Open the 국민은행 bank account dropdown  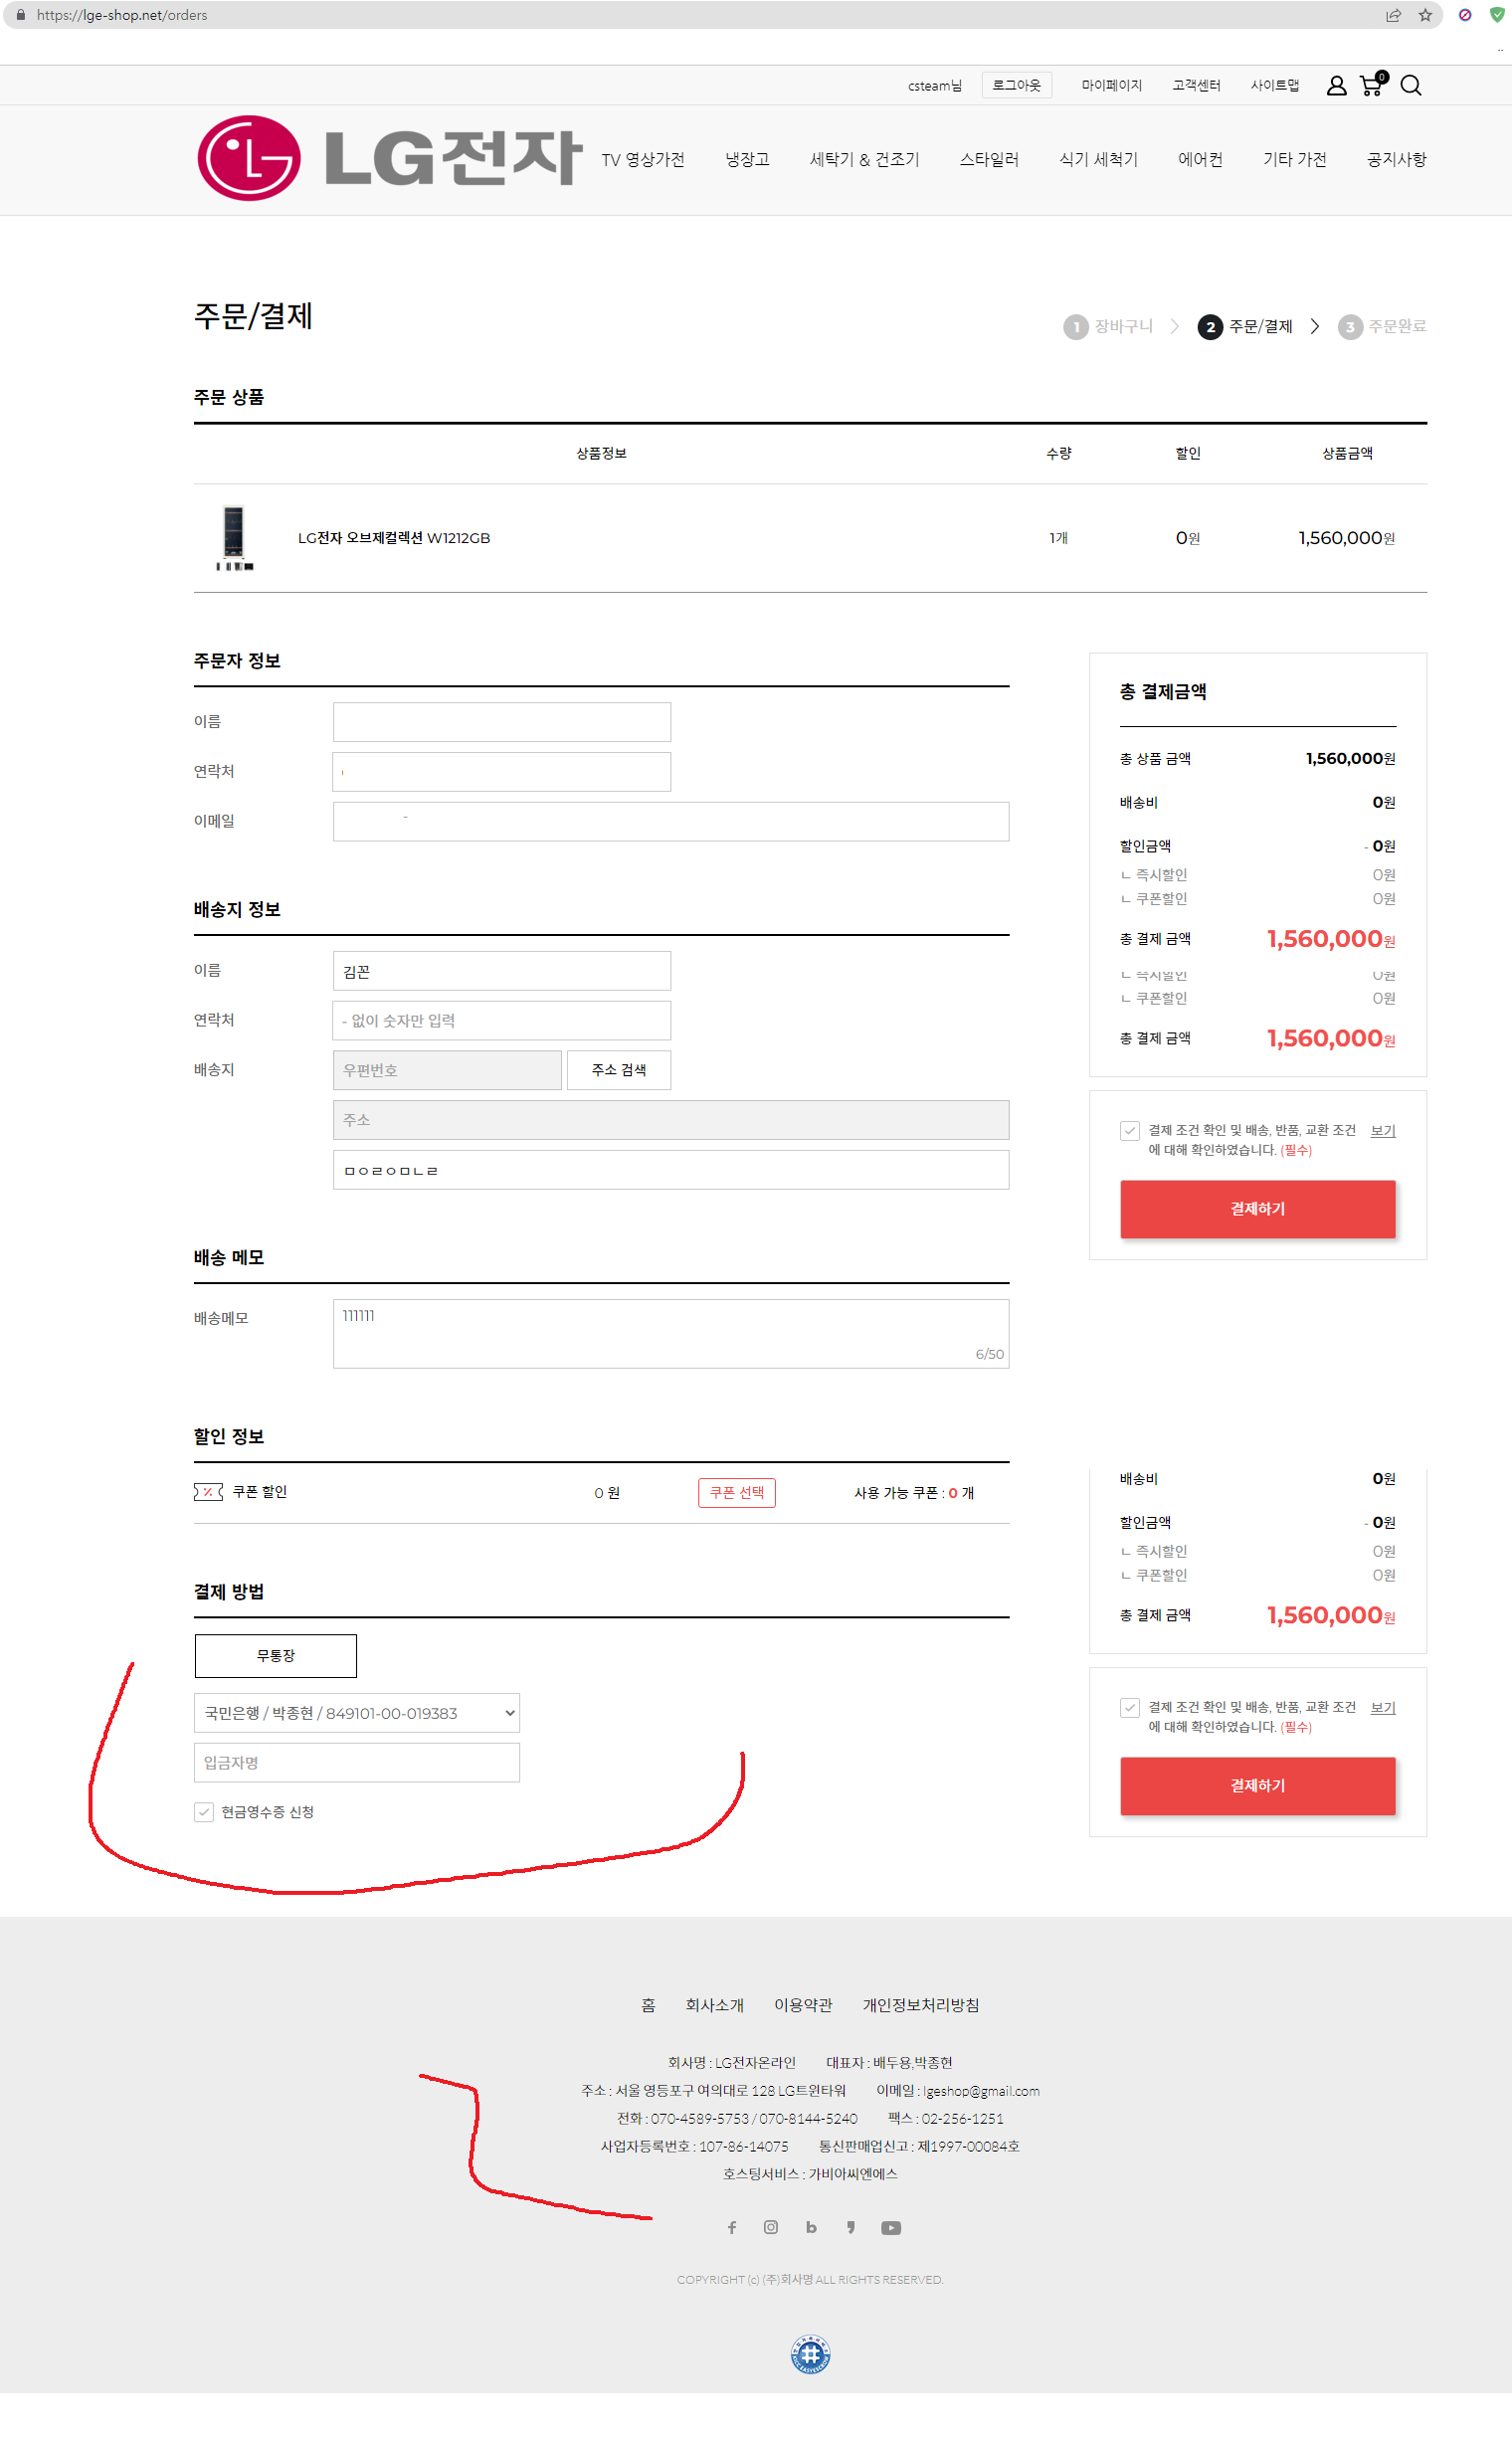pos(357,1713)
